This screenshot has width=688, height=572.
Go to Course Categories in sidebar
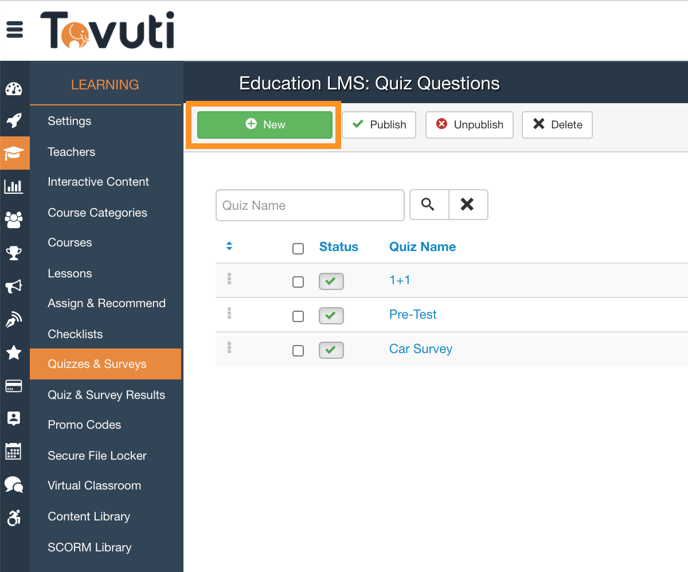tap(97, 213)
